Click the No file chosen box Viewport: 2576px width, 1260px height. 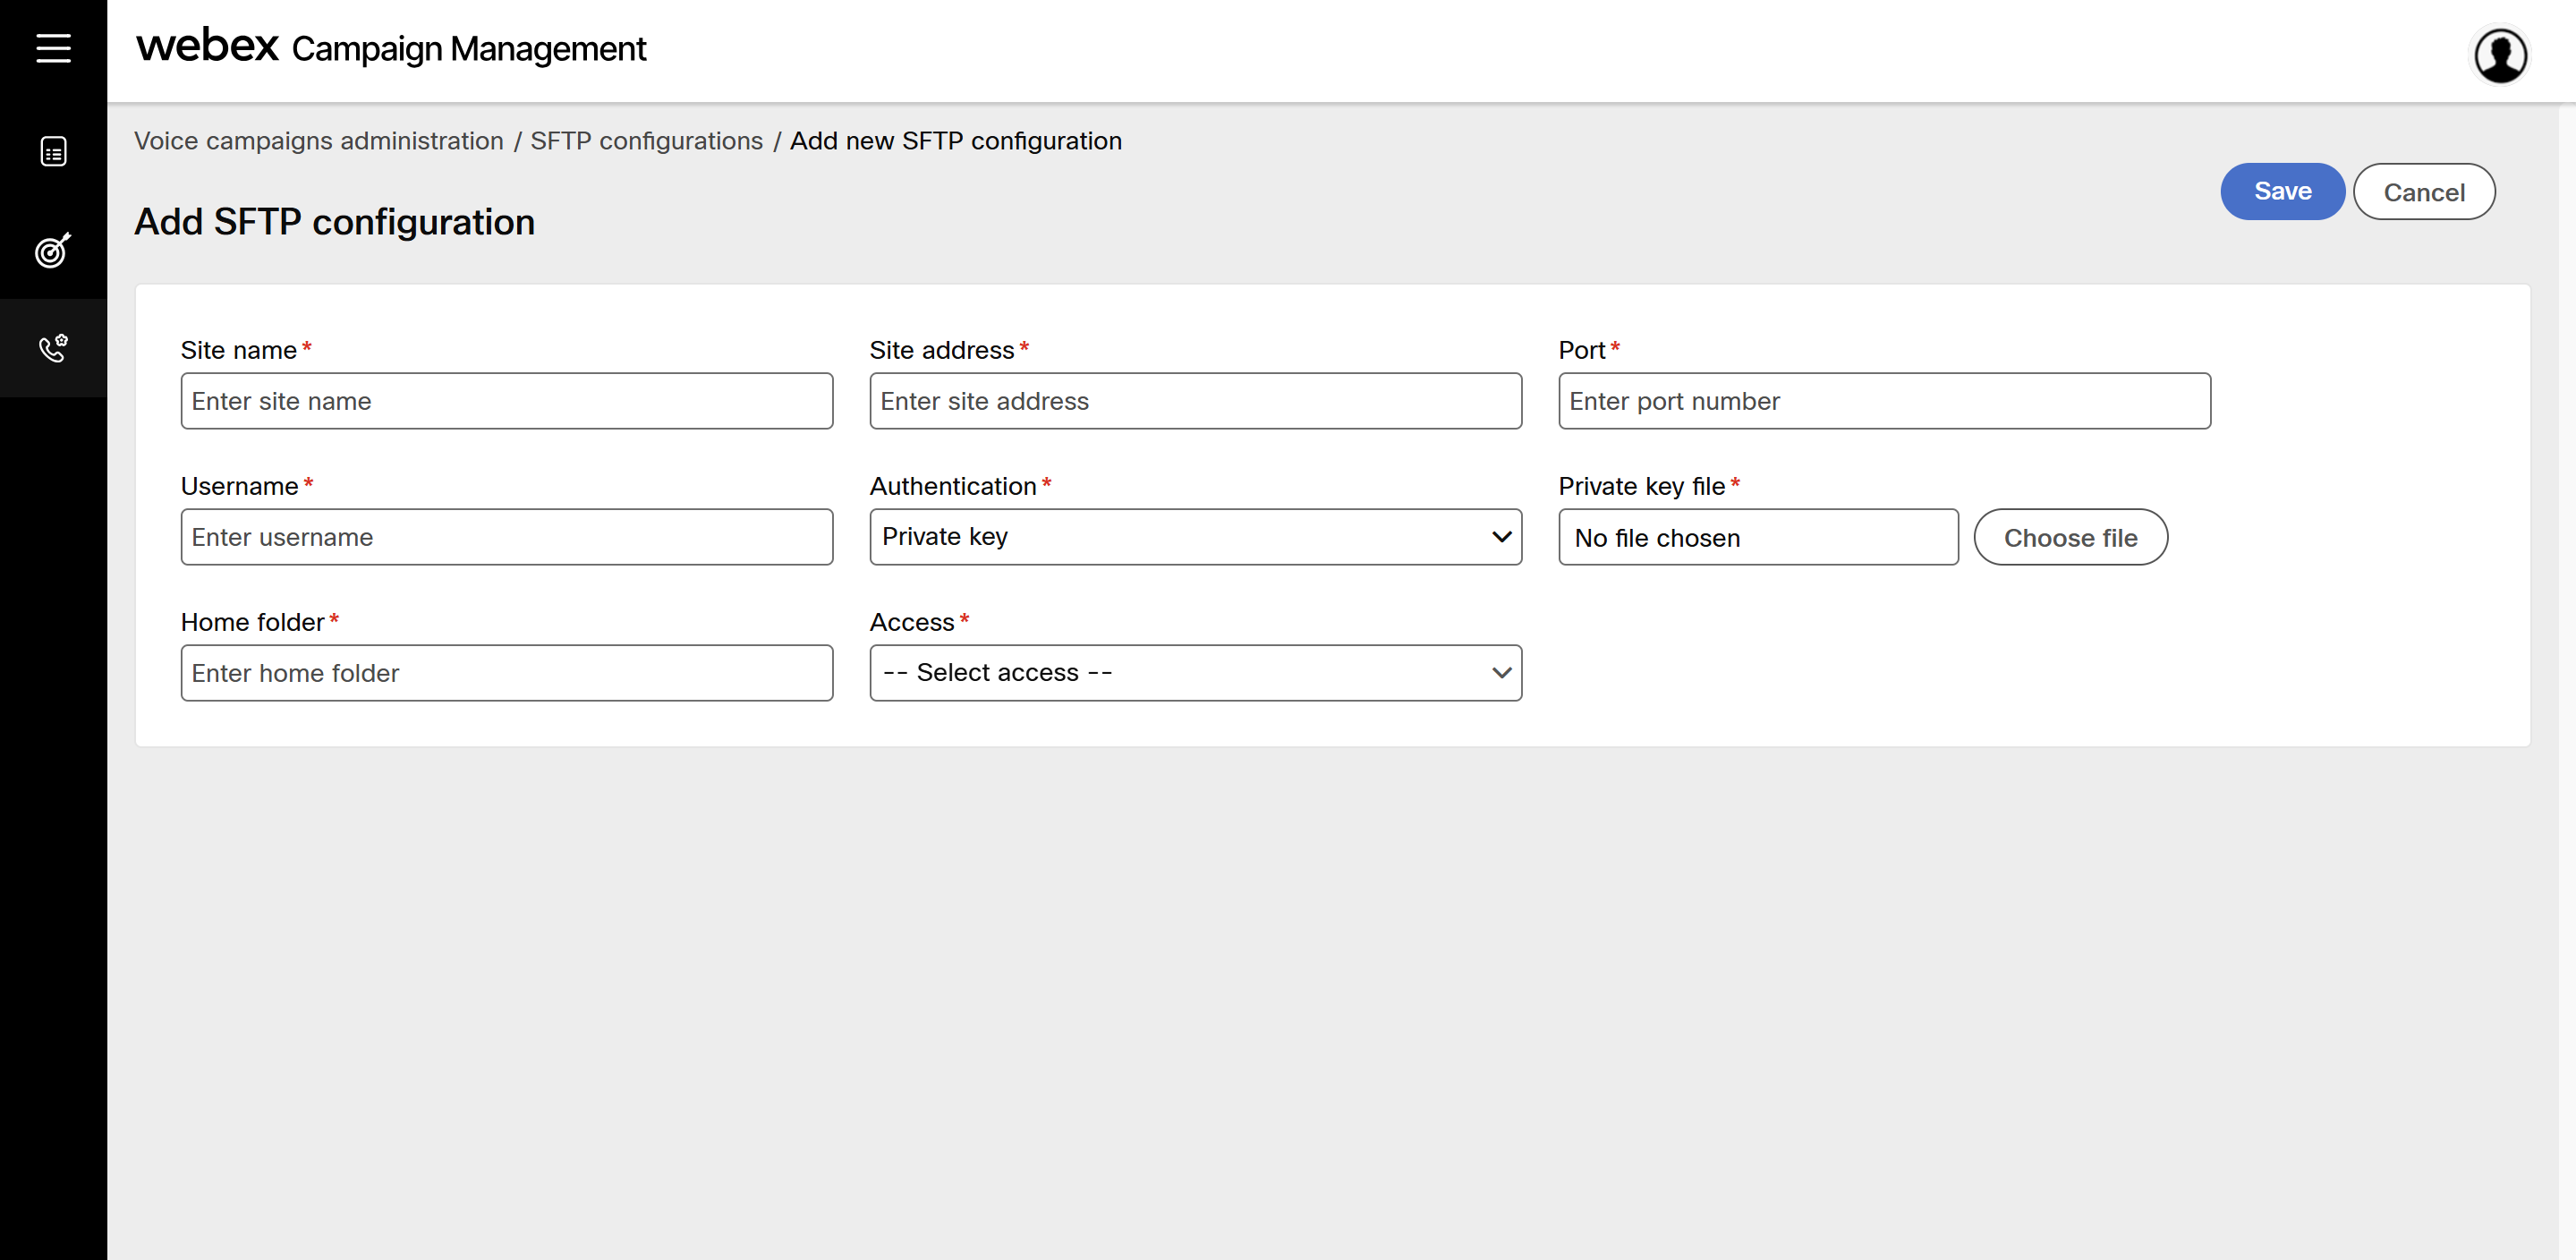pyautogui.click(x=1757, y=538)
